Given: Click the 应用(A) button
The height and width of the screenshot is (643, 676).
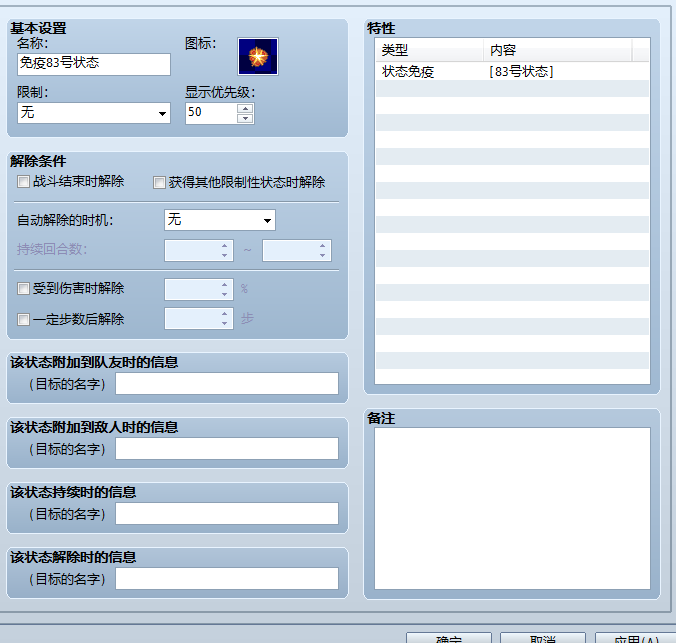Looking at the screenshot, I should [x=636, y=638].
